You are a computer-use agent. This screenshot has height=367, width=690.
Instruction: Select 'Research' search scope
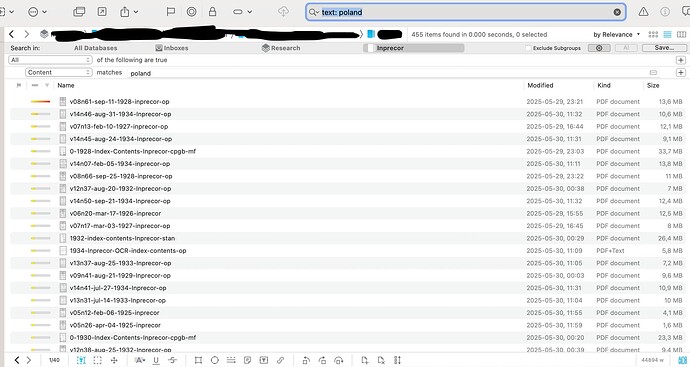[281, 48]
